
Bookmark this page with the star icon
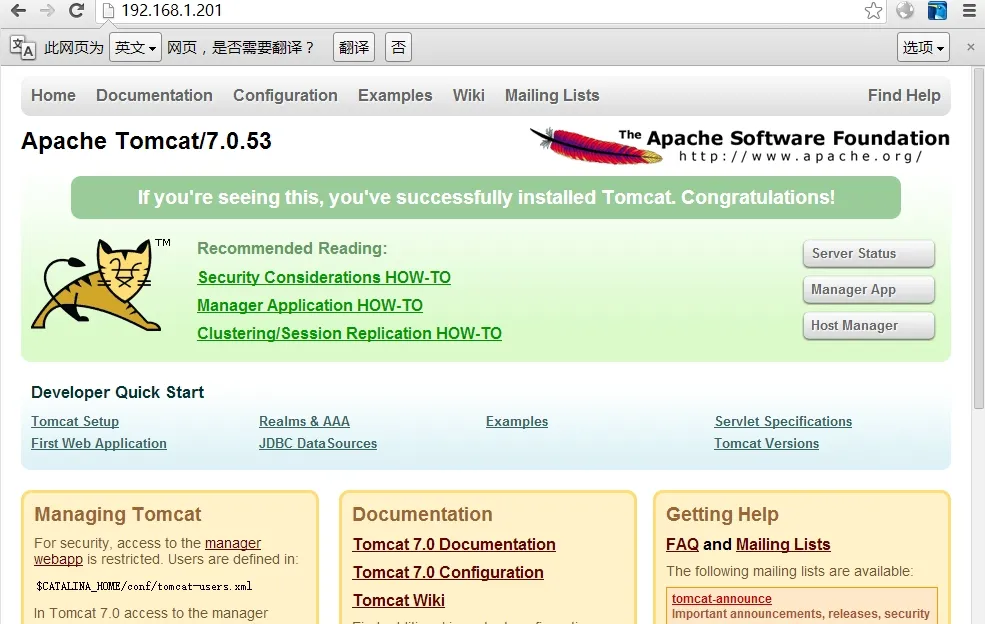[873, 11]
